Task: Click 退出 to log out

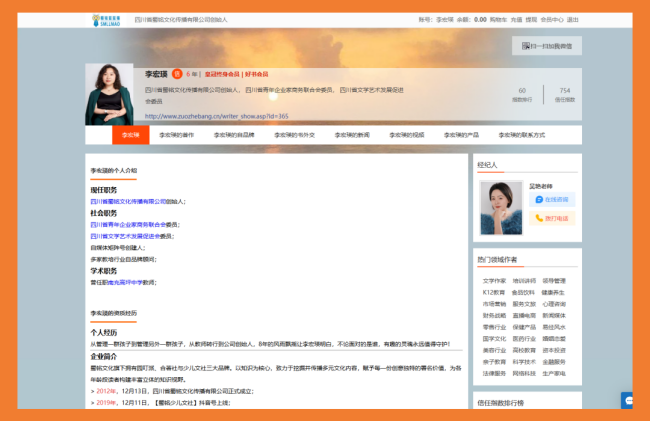Action: click(573, 19)
